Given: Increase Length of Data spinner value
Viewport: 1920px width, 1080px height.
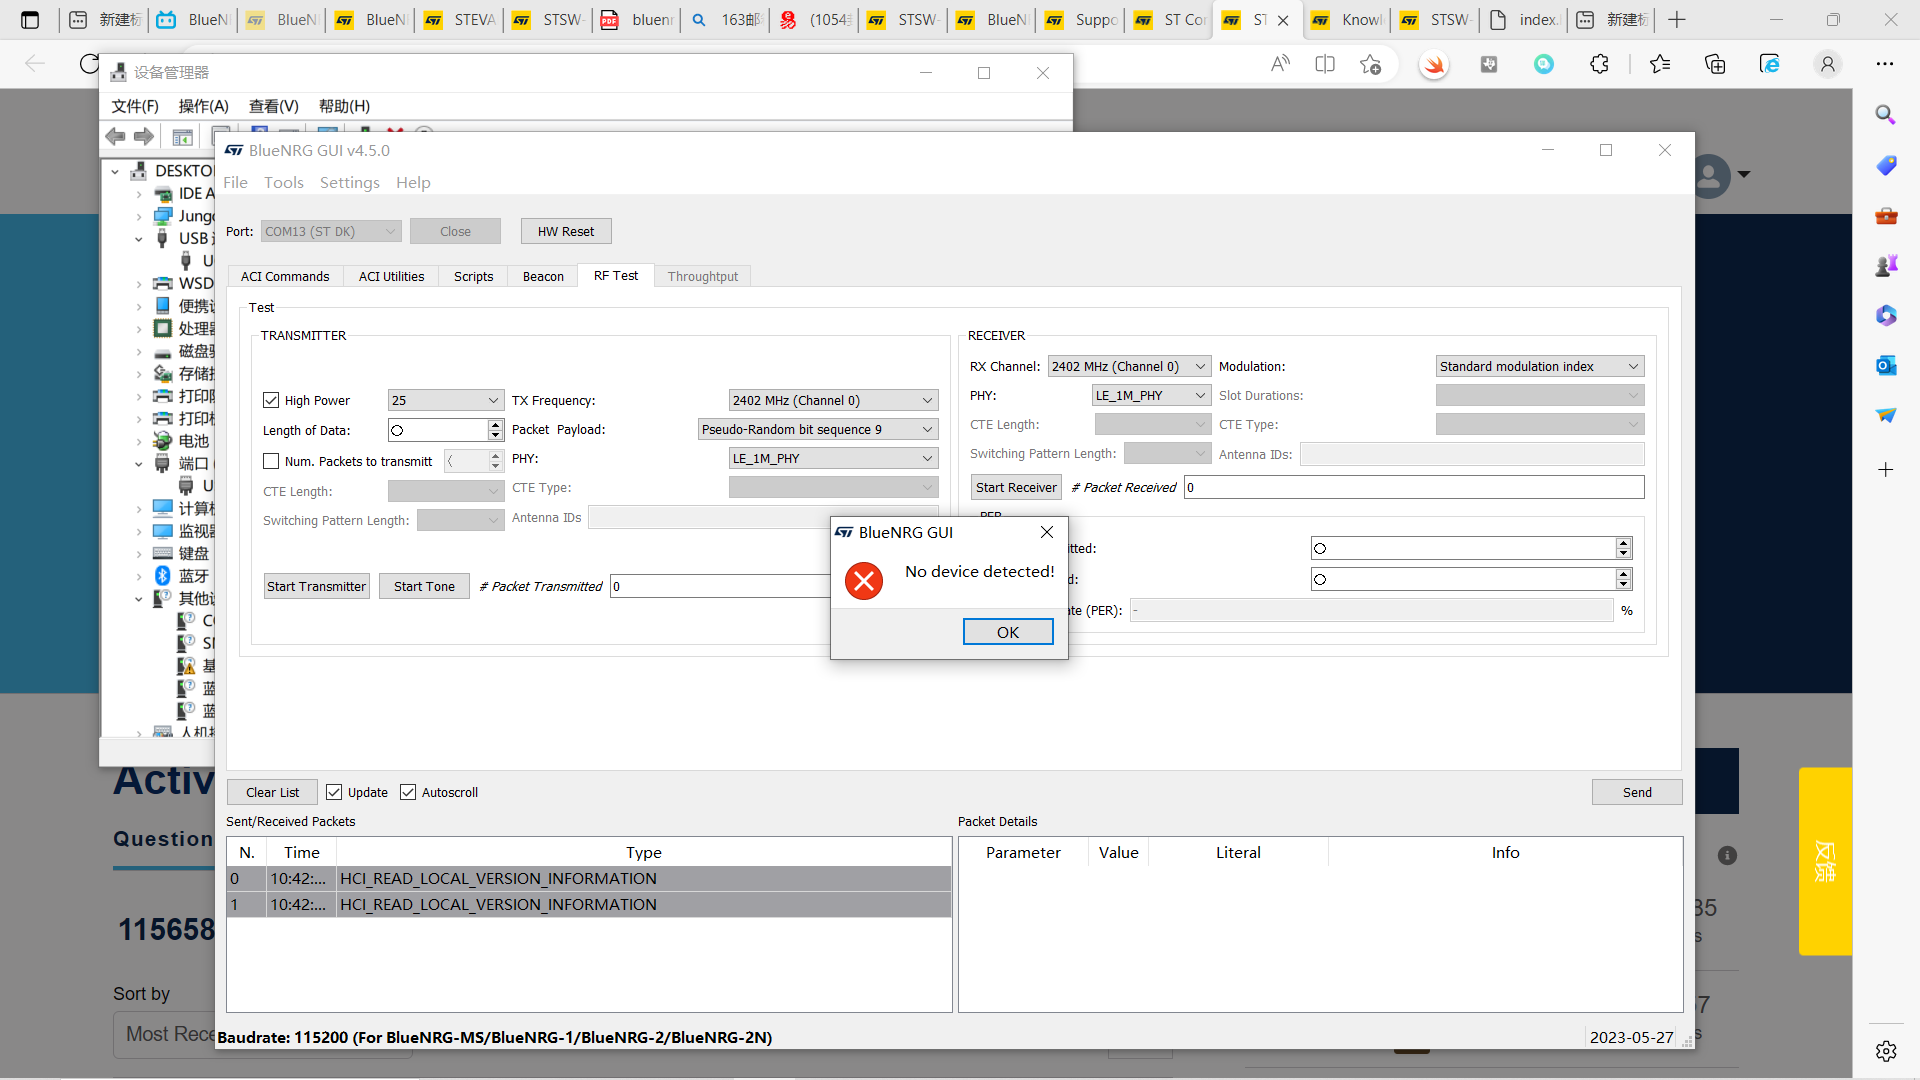Looking at the screenshot, I should (495, 424).
